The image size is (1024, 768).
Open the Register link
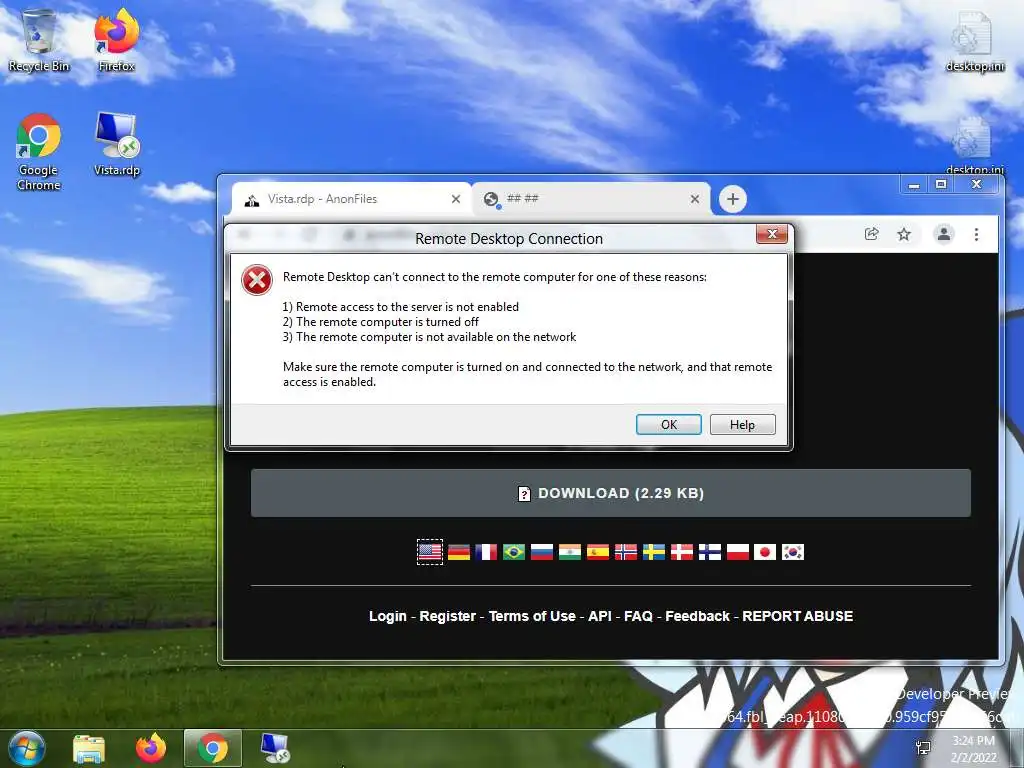447,616
